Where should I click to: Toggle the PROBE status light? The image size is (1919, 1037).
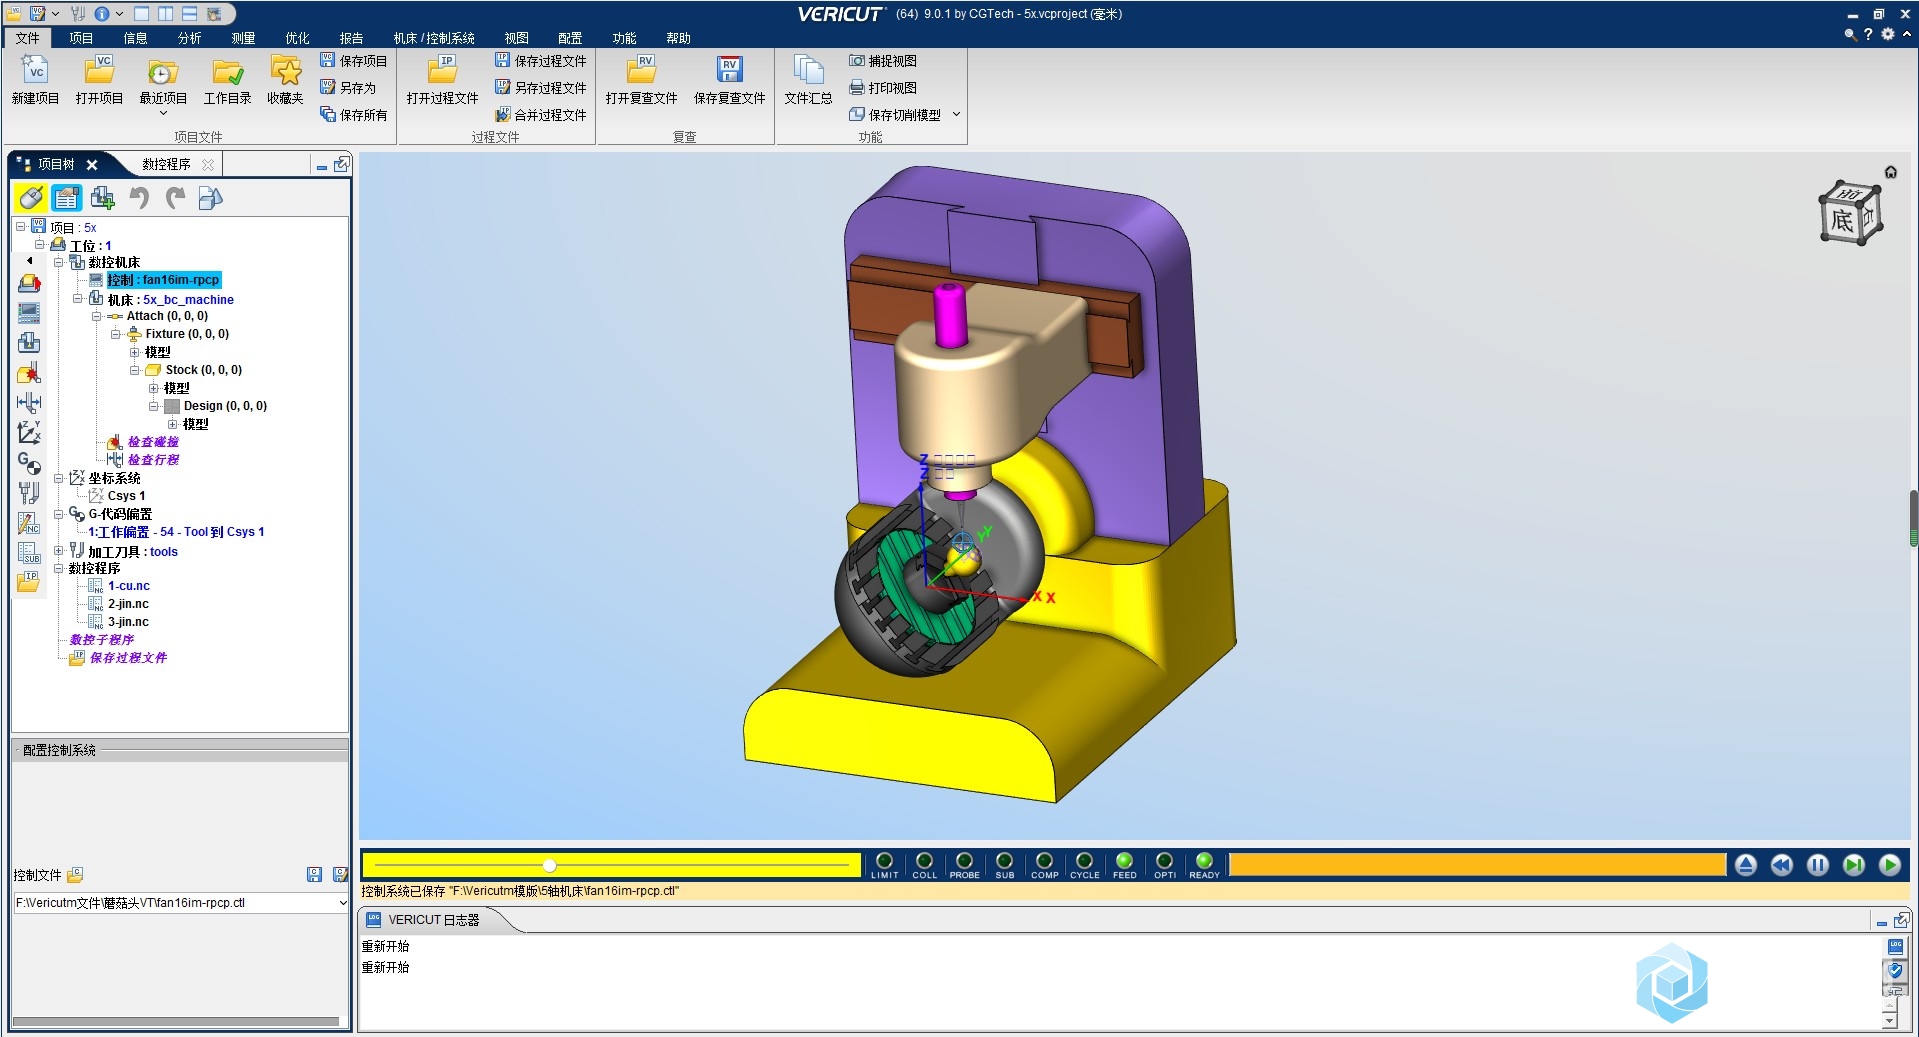pyautogui.click(x=964, y=865)
